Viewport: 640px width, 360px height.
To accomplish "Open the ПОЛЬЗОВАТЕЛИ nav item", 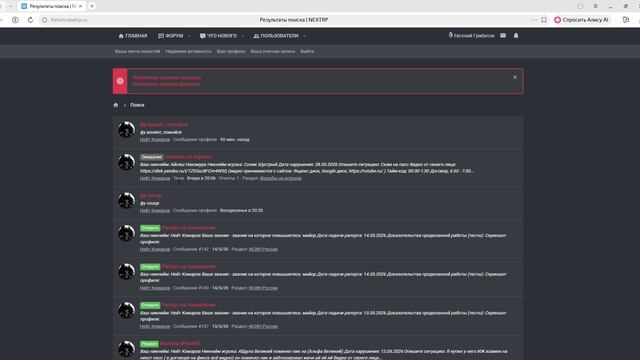I will coord(276,36).
